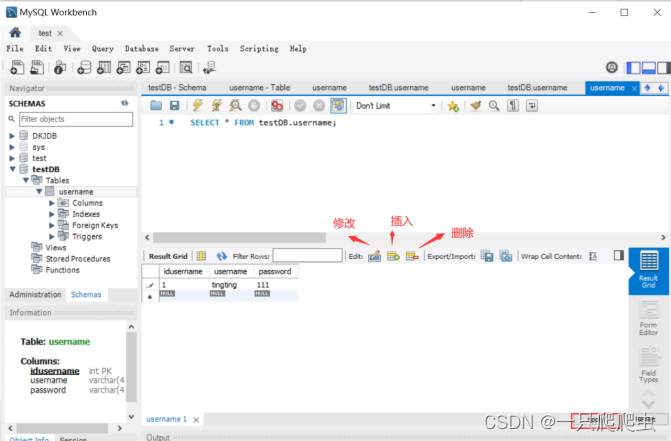Switch to the Administration tab
Viewport: 671px width, 441px height.
(35, 295)
